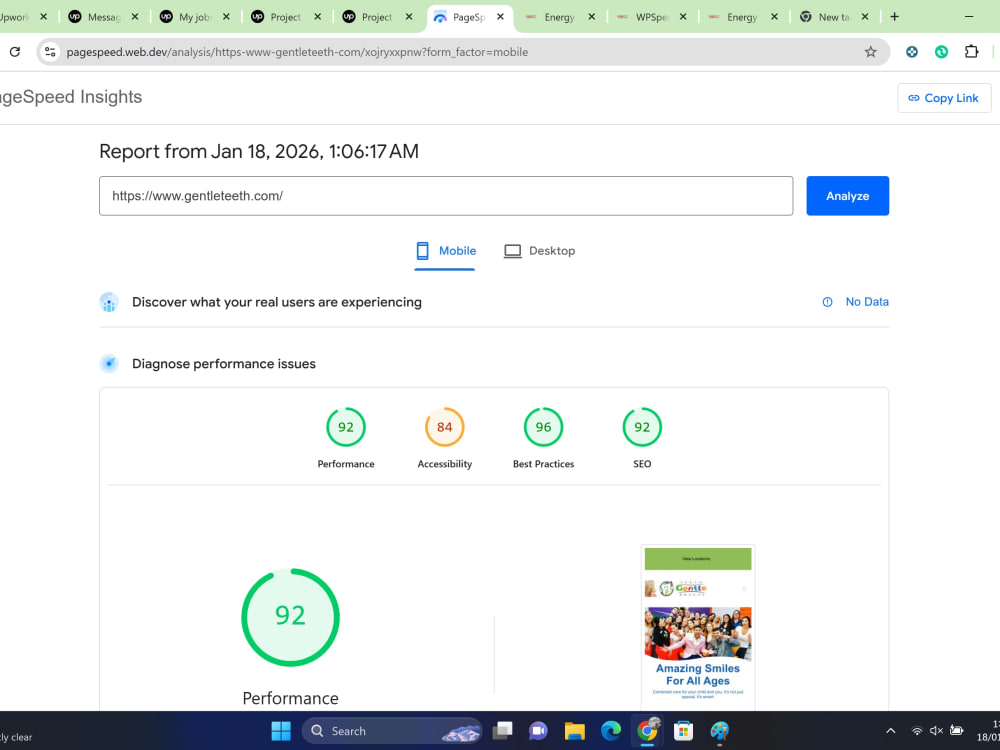The width and height of the screenshot is (1000, 750).
Task: Click the Copy Link button
Action: coord(944,98)
